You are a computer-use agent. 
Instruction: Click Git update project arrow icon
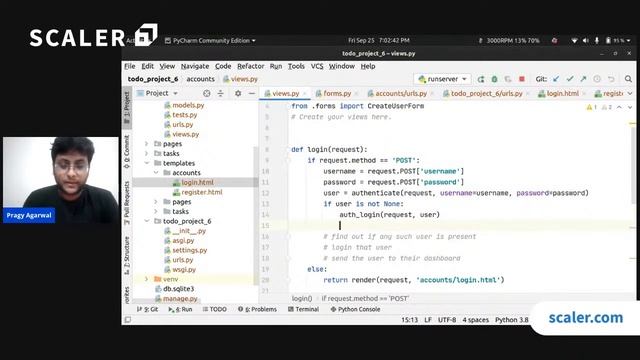point(556,79)
